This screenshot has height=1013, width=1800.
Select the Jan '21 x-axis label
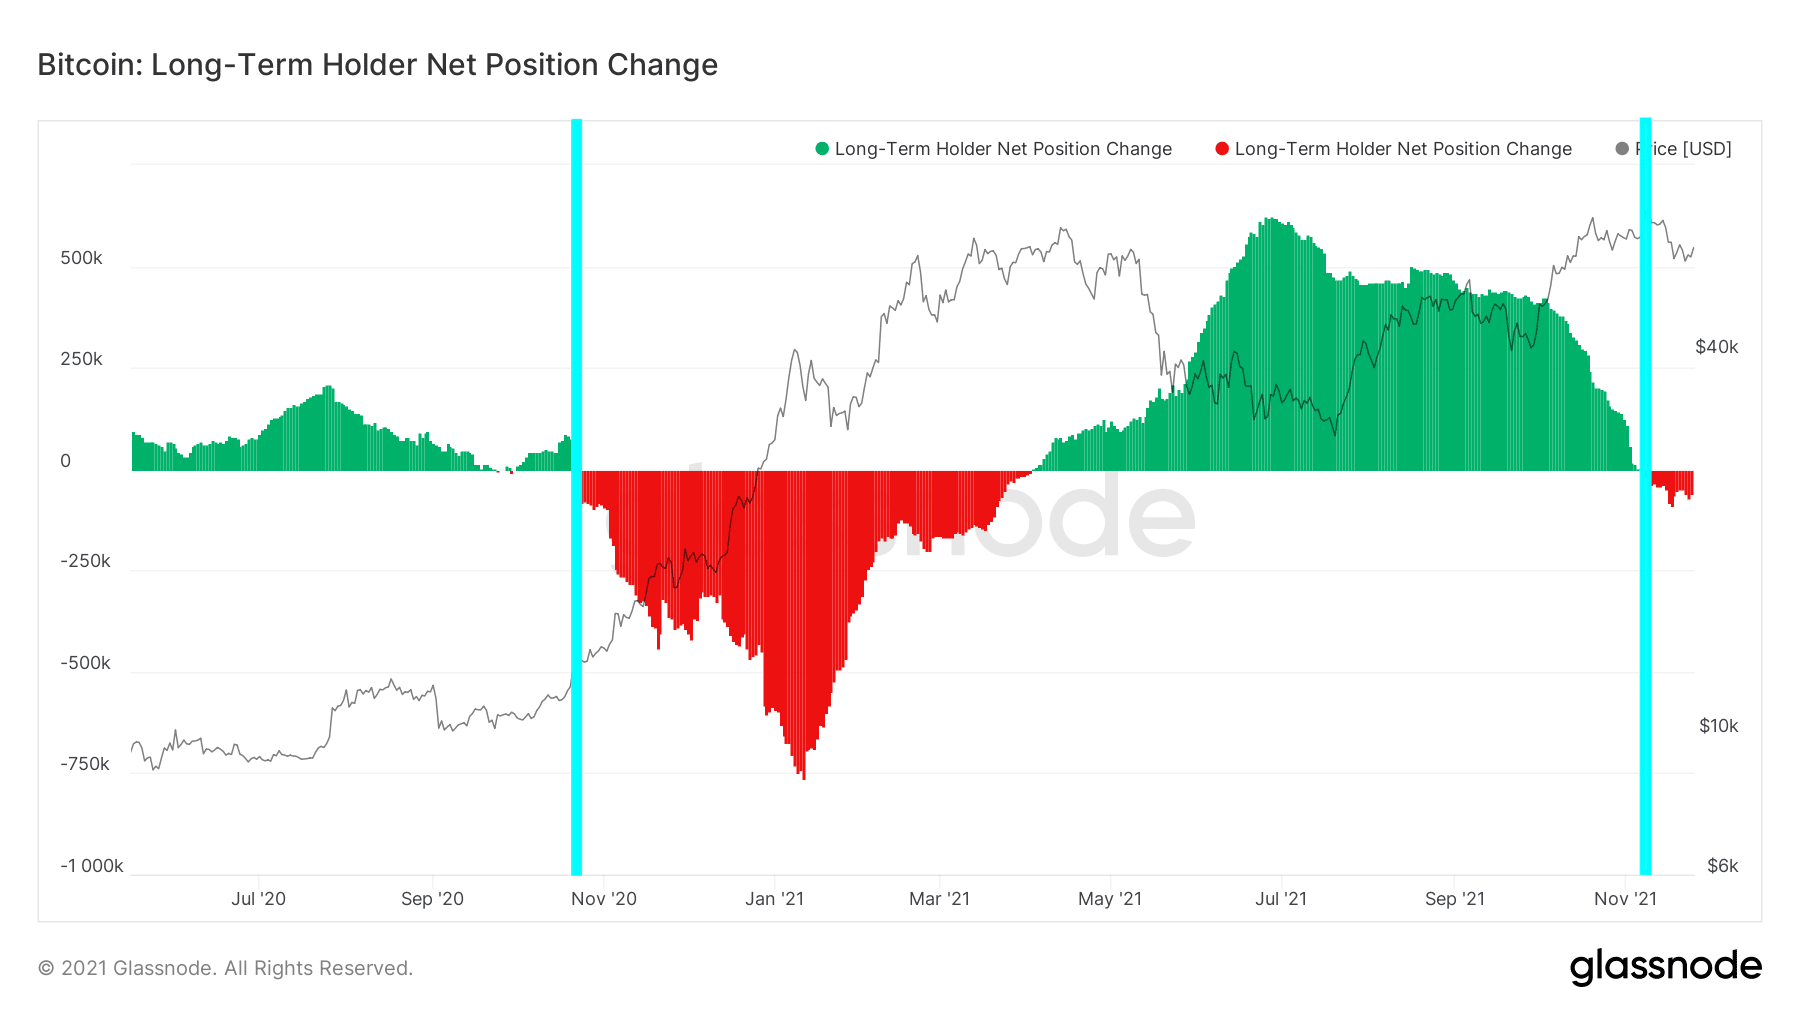click(x=774, y=899)
